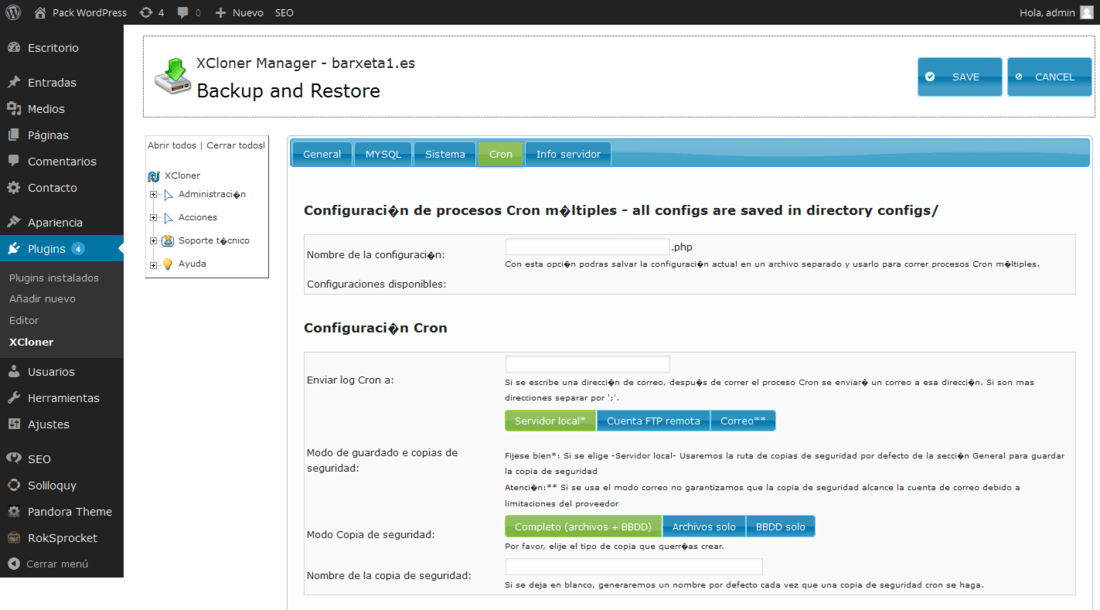Click the admin avatar icon

[x=1087, y=13]
